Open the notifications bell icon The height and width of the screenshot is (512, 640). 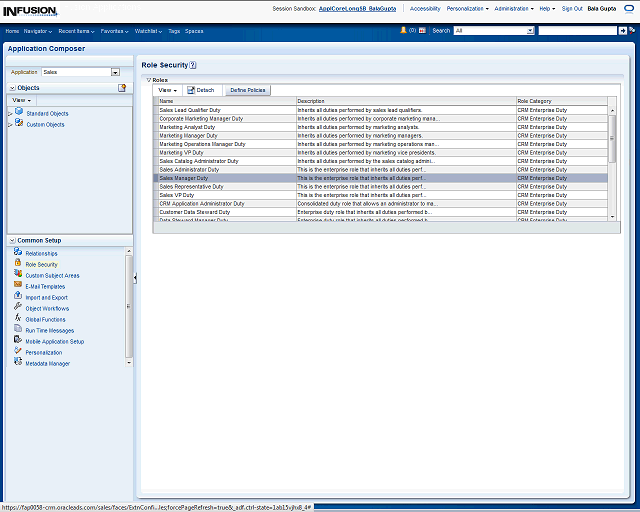tap(402, 31)
